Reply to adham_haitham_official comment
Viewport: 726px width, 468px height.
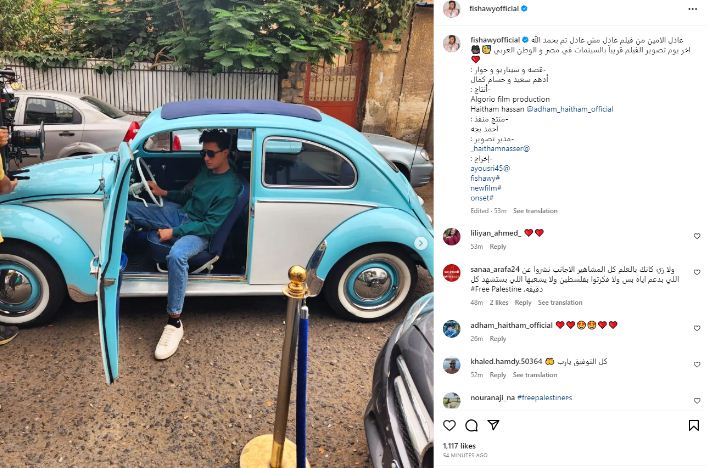(498, 338)
